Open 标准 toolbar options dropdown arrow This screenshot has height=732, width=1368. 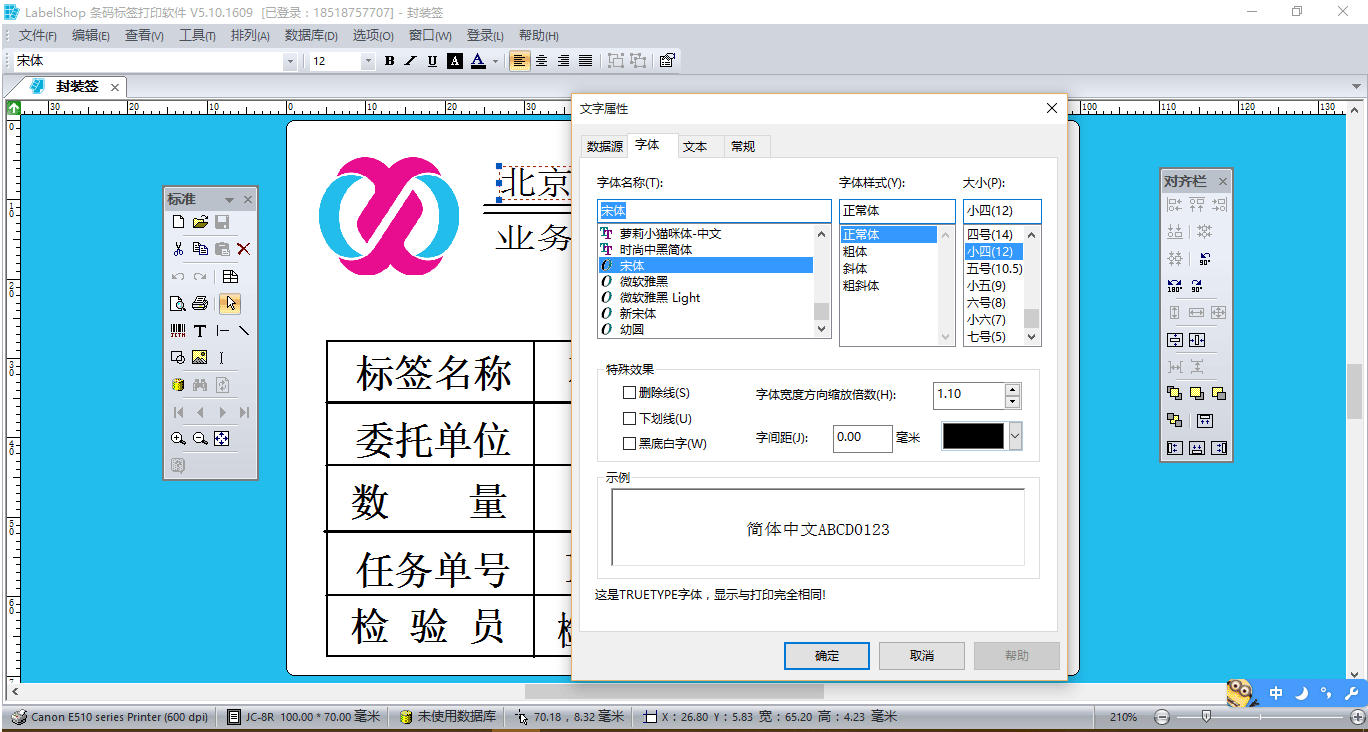pyautogui.click(x=229, y=200)
